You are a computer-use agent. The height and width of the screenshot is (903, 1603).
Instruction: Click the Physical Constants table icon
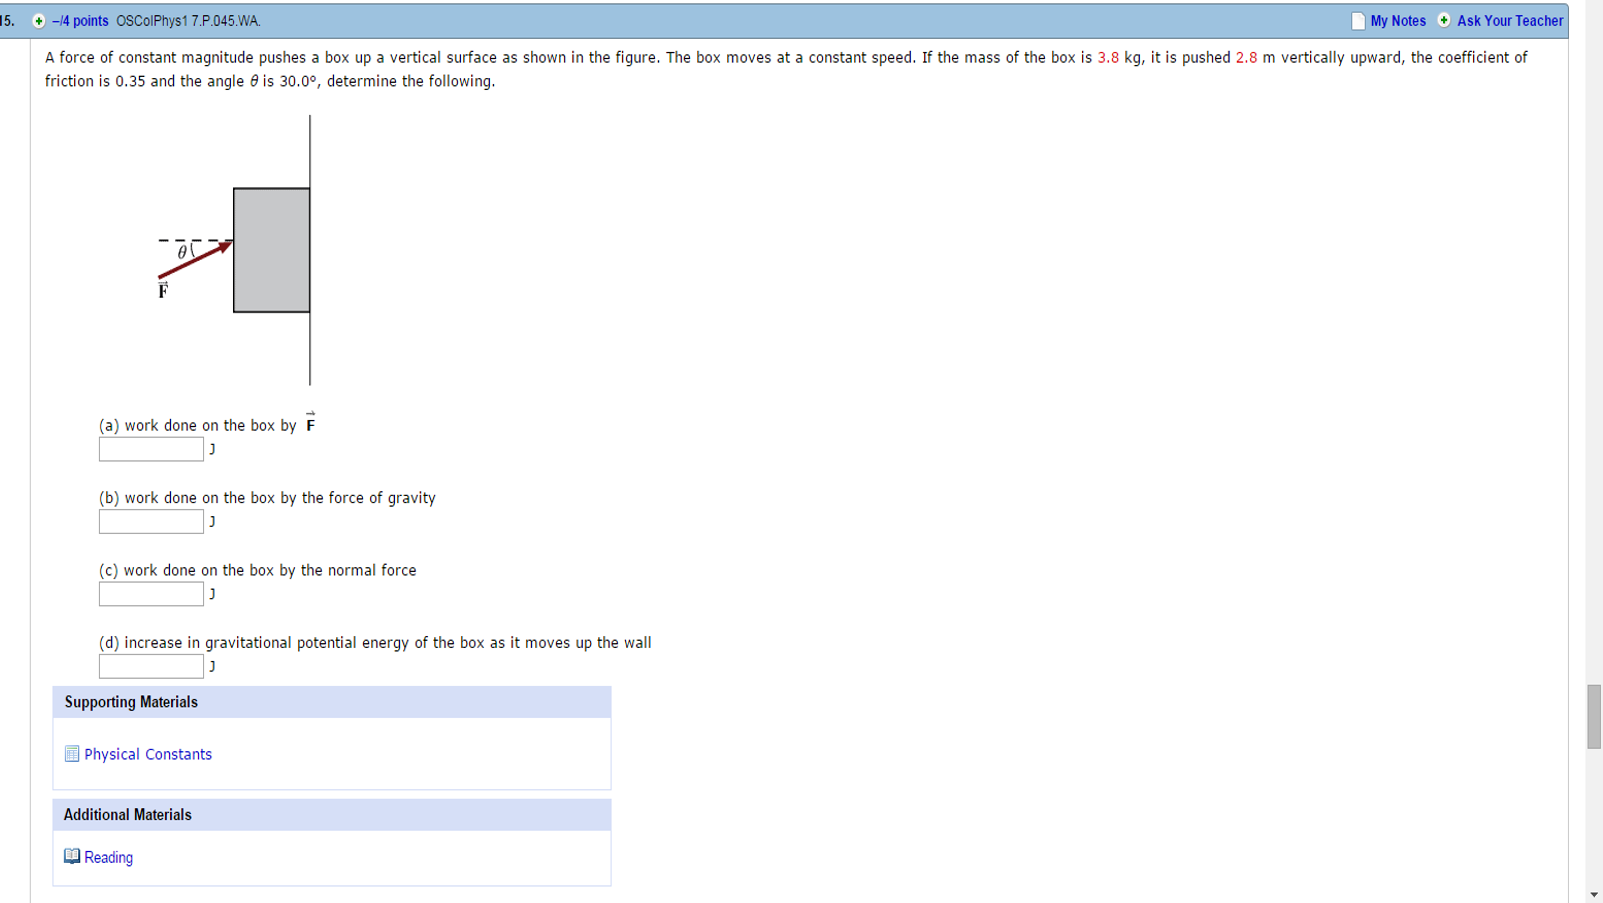pyautogui.click(x=72, y=754)
